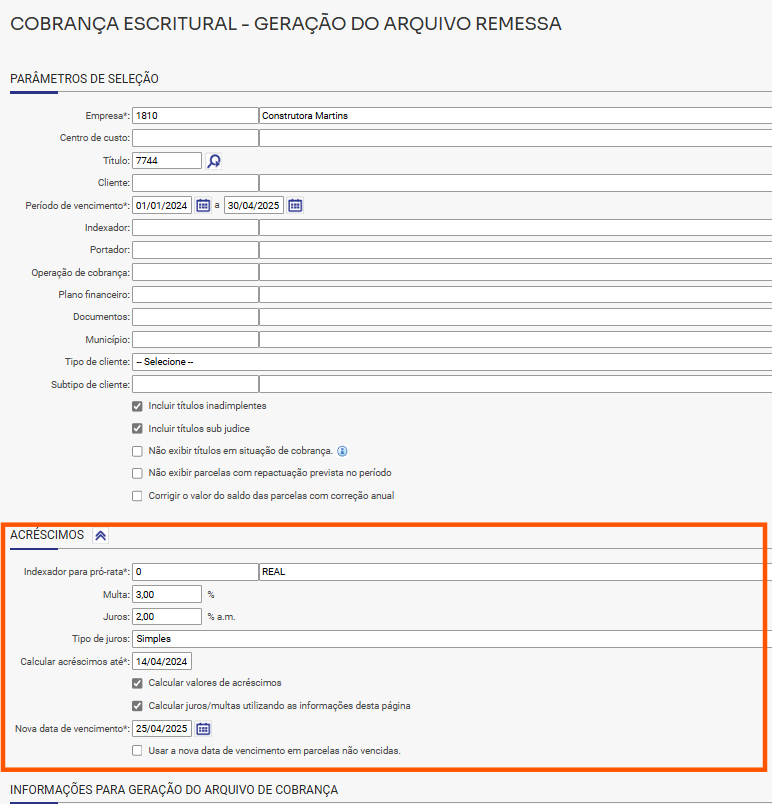Uncheck Calcular valores de acréscimos
The image size is (772, 804).
pos(137,684)
